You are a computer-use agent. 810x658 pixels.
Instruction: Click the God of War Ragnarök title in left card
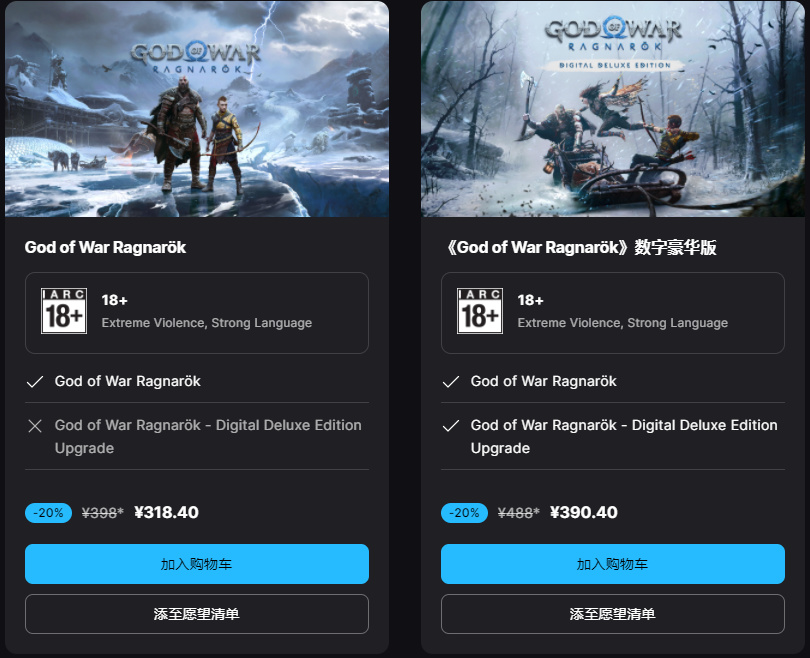[x=105, y=247]
